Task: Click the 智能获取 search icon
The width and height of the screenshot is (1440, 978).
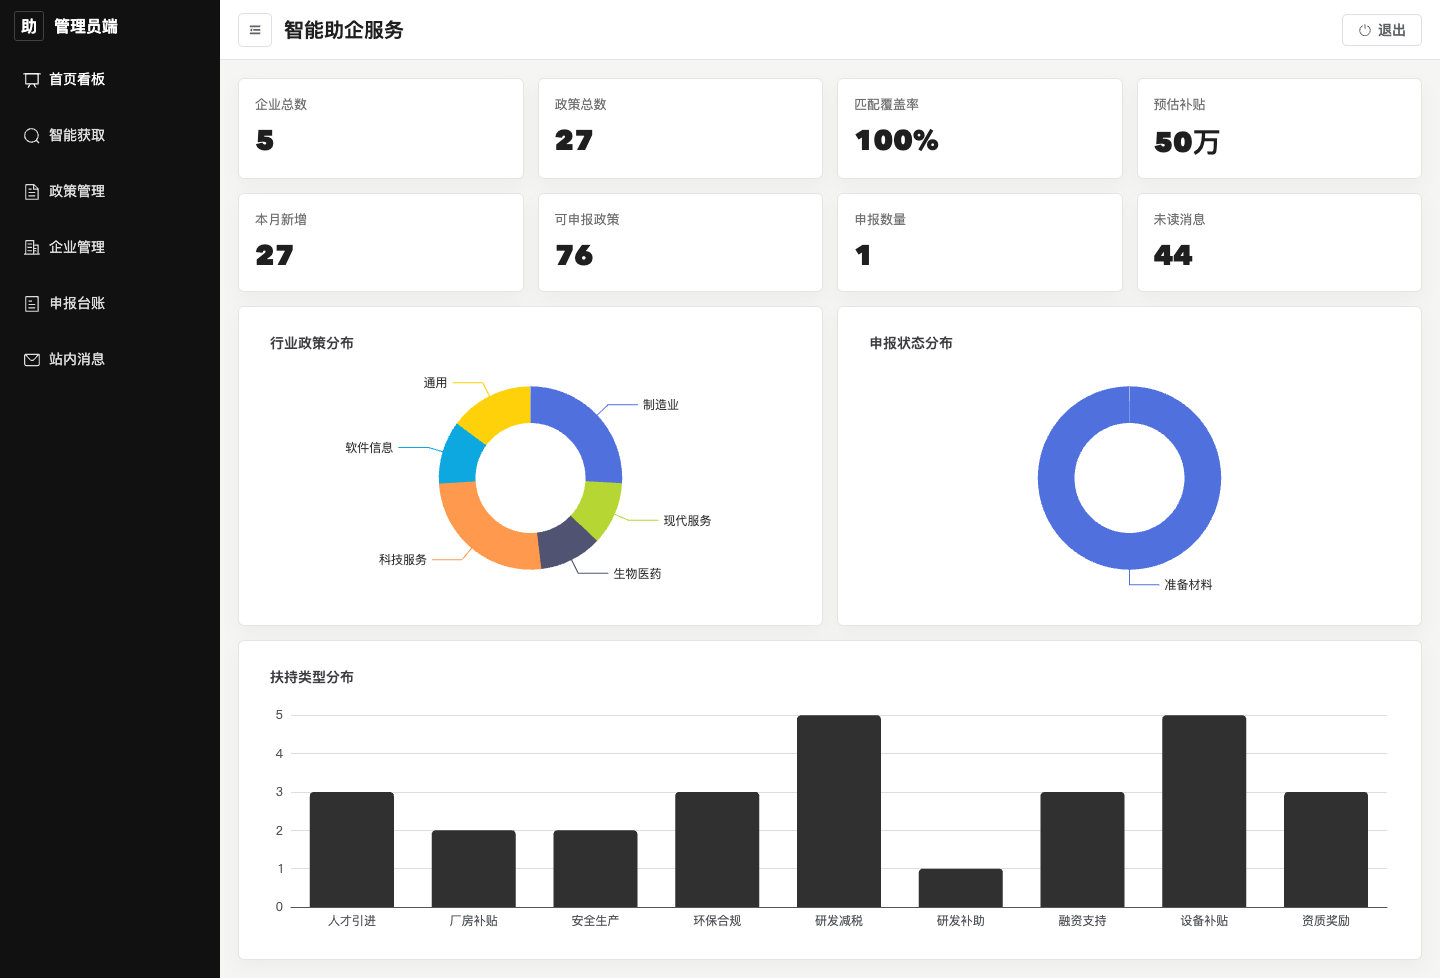Action: (x=32, y=136)
